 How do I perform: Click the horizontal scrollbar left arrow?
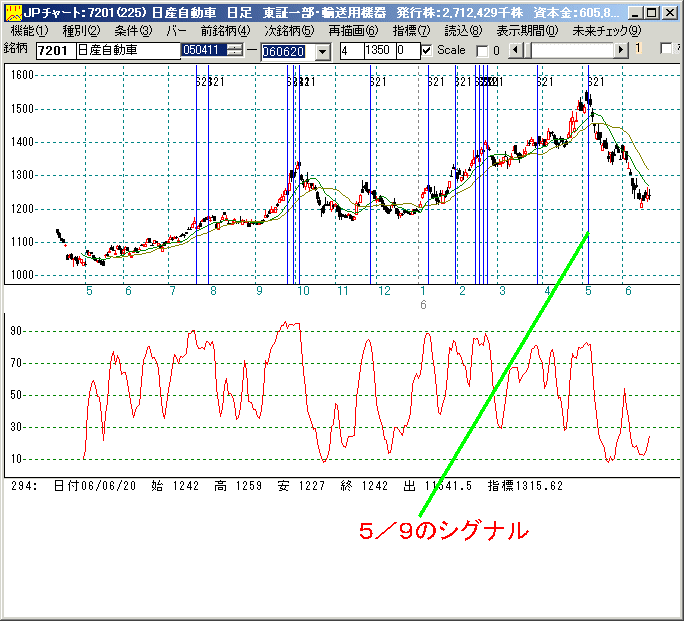516,50
